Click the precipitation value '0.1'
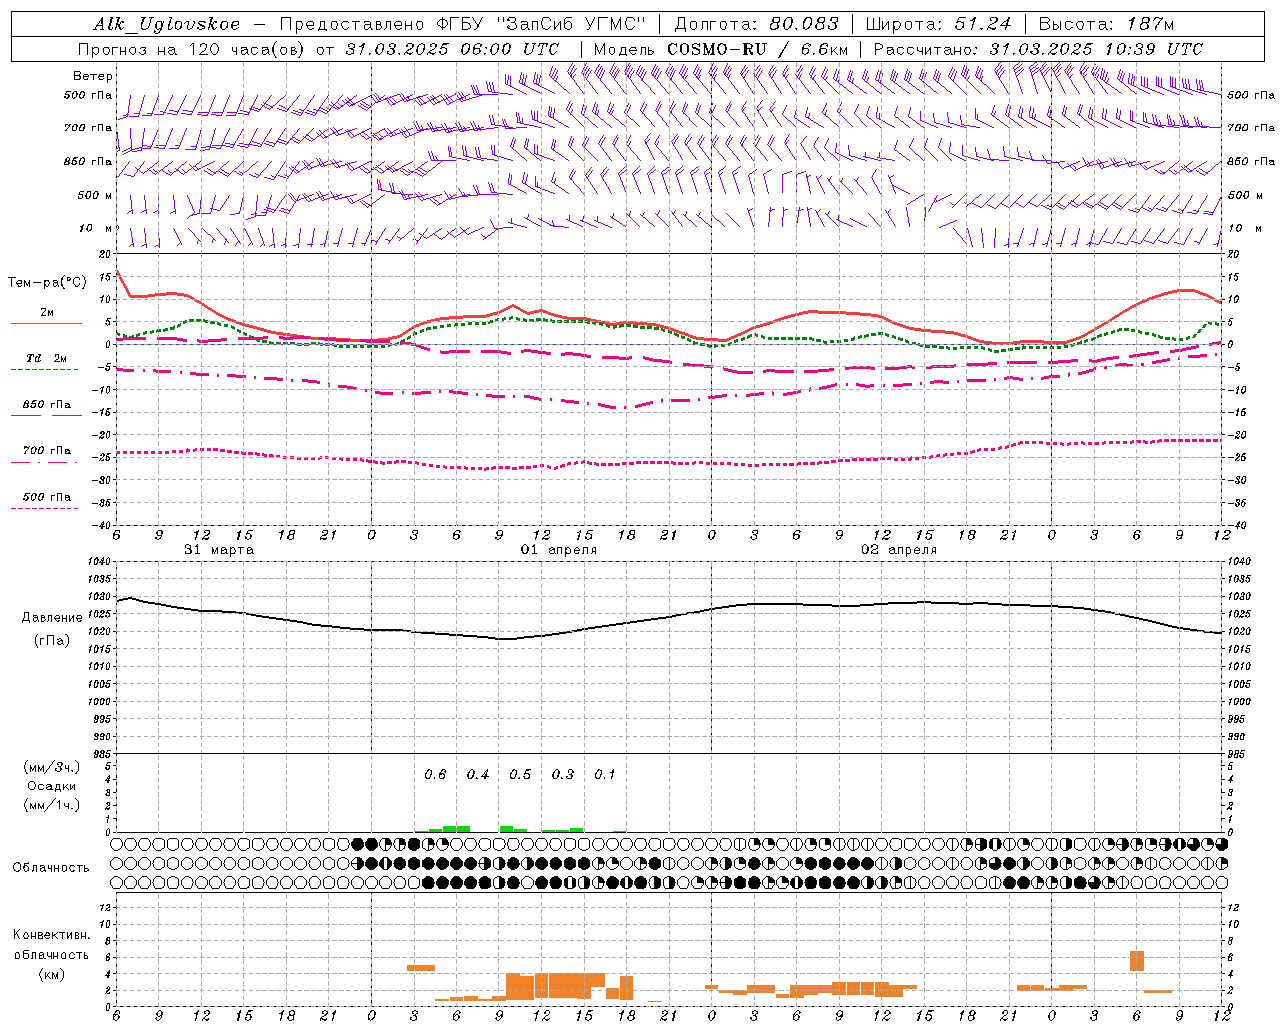The width and height of the screenshot is (1280, 1024). click(x=605, y=774)
